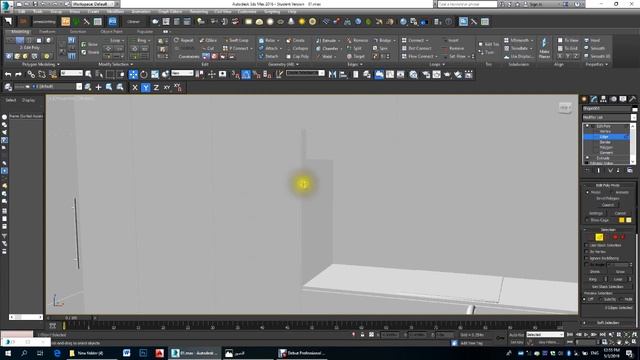Screen dimensions: 640x360
Task: Click Get Stack Selection button
Action: pyautogui.click(x=608, y=287)
